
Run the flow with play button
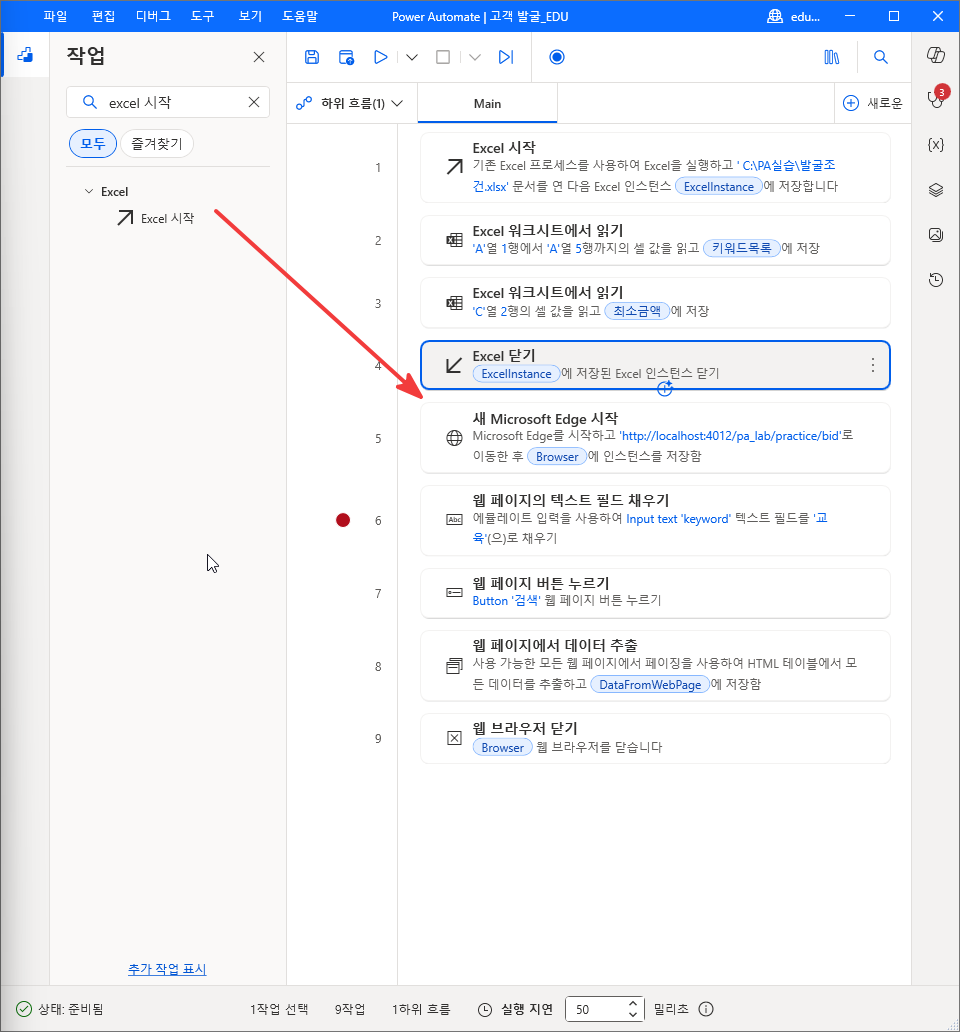(380, 57)
